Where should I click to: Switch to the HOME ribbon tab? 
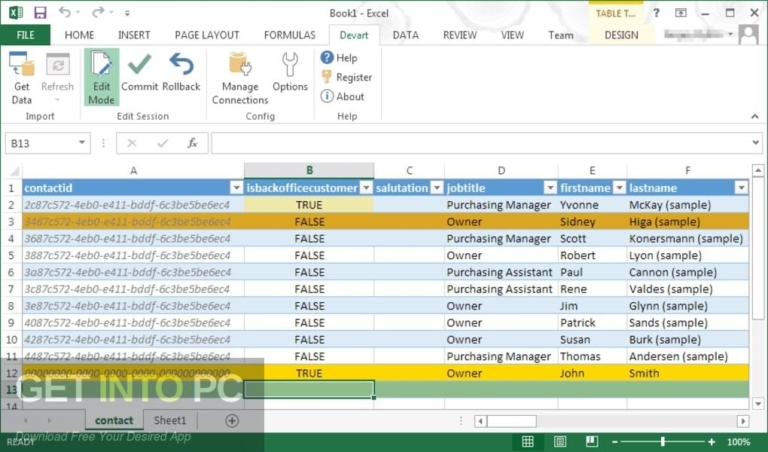point(79,35)
